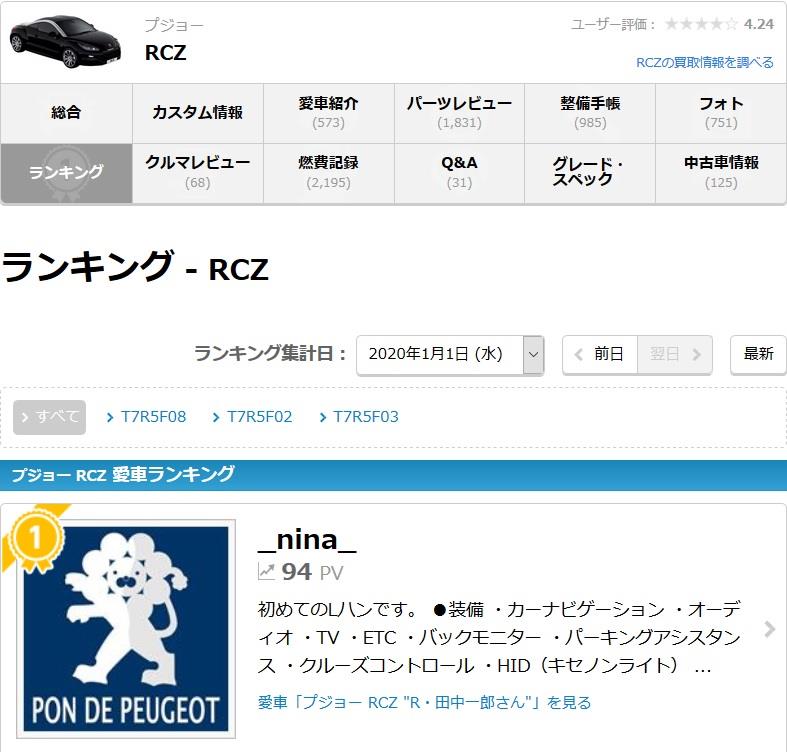Open the Q&A tab

[459, 173]
